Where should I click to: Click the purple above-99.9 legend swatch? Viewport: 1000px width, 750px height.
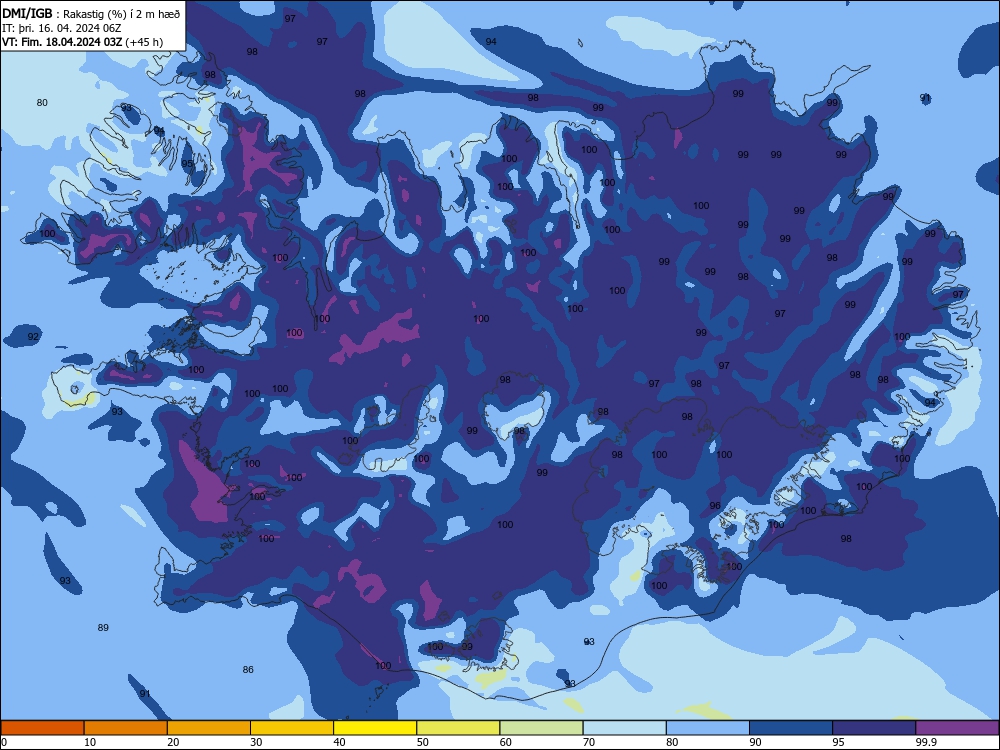point(957,728)
